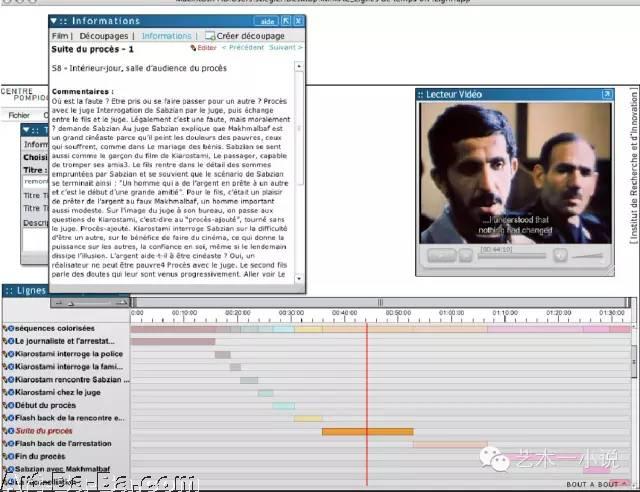Click the blue X icon beside 'Le journaliste et l'arrestat...'
Viewport: 640px width, 492px height.
click(x=11, y=341)
